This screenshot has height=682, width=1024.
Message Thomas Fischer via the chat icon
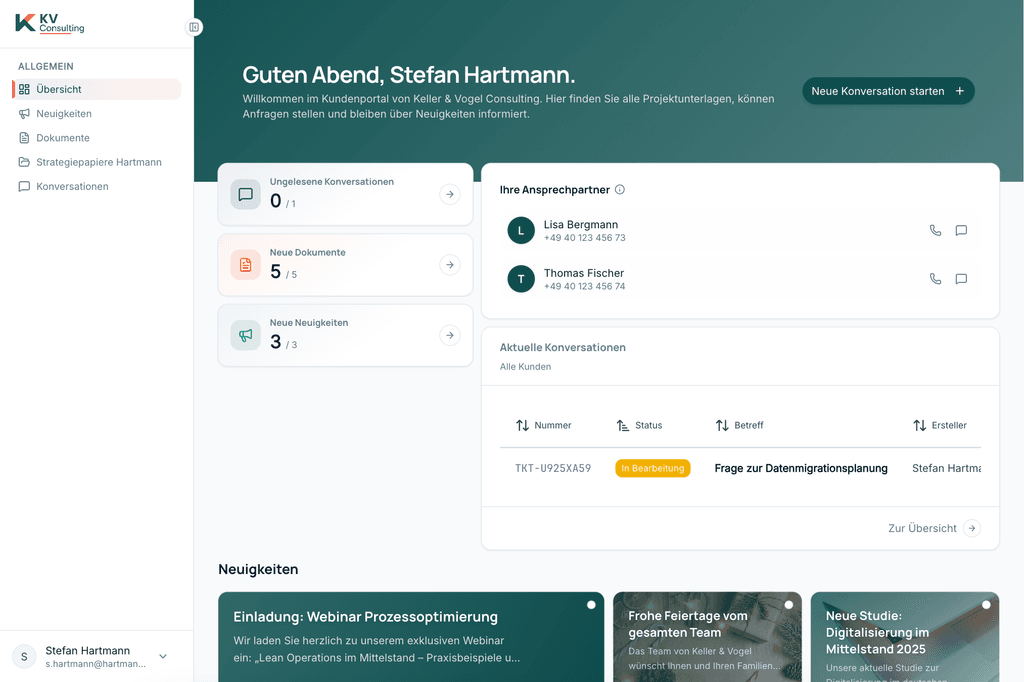(x=961, y=279)
